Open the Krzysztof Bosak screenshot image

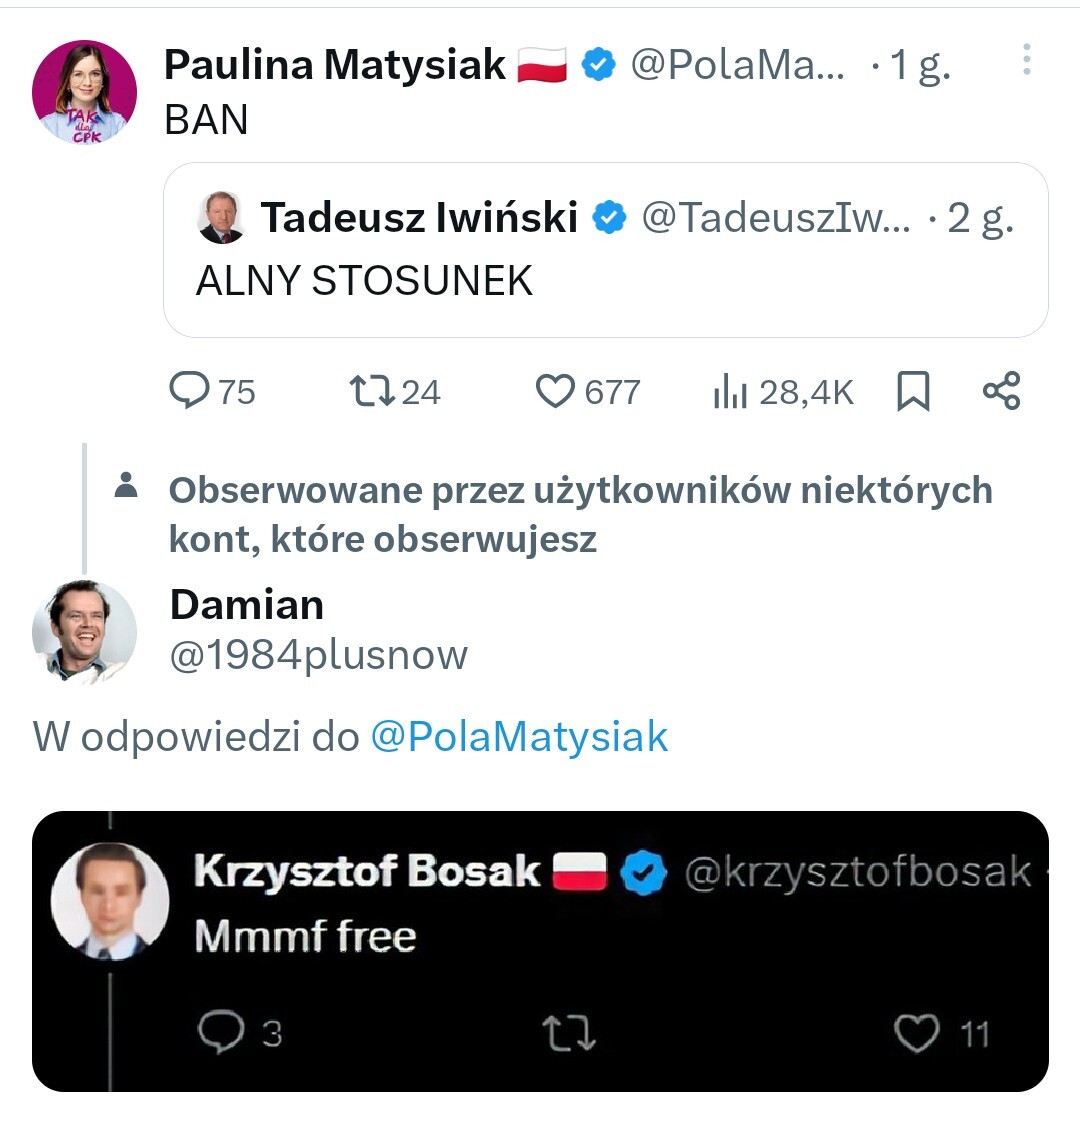(540, 950)
